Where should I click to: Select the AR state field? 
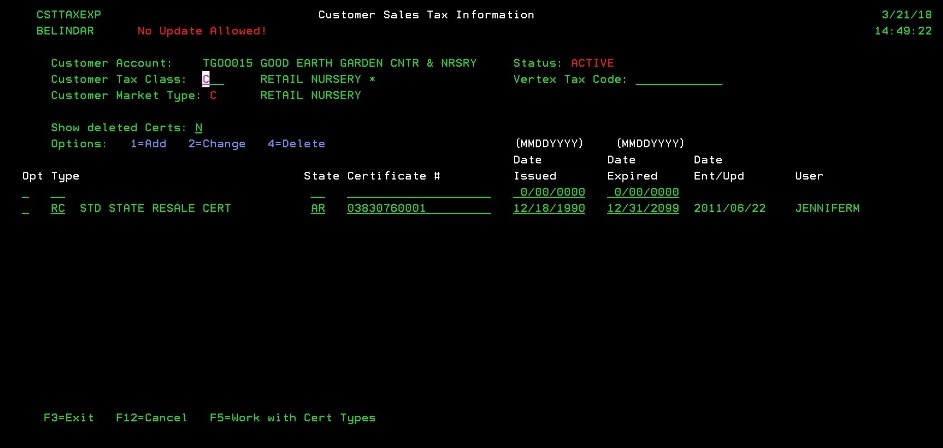317,208
